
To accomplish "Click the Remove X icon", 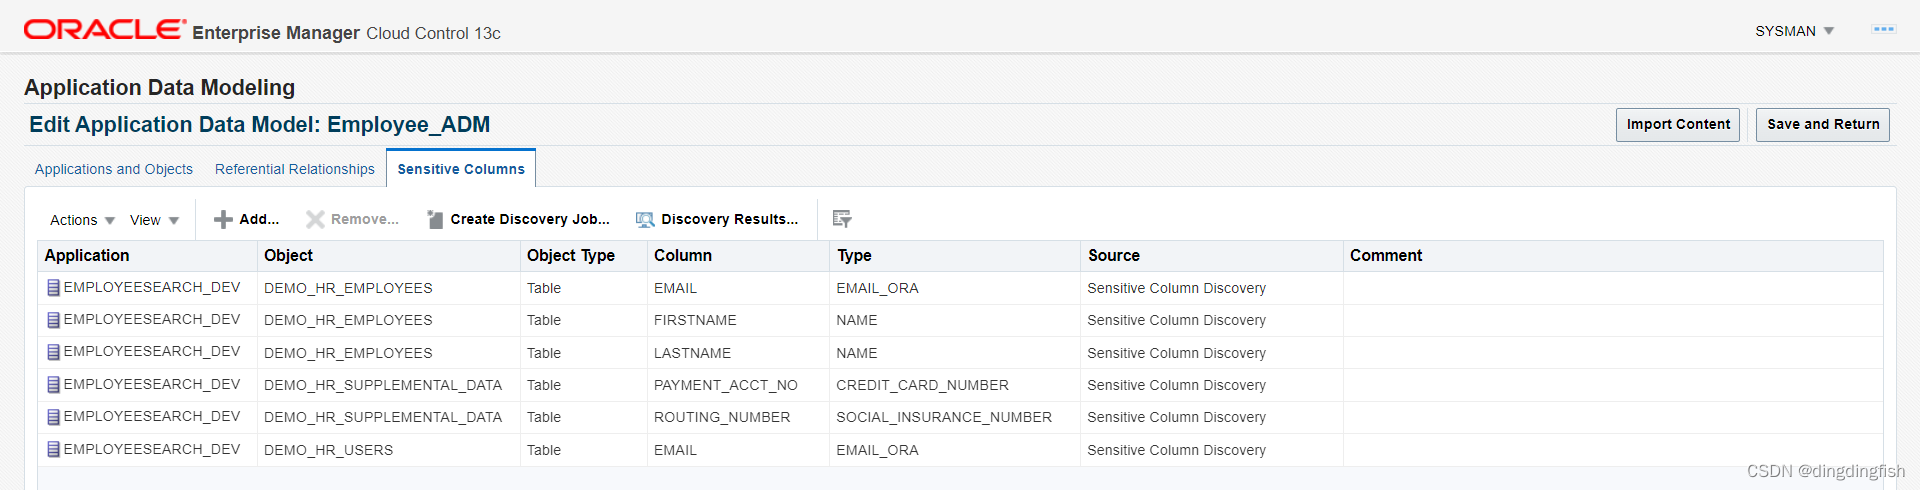I will click(315, 219).
